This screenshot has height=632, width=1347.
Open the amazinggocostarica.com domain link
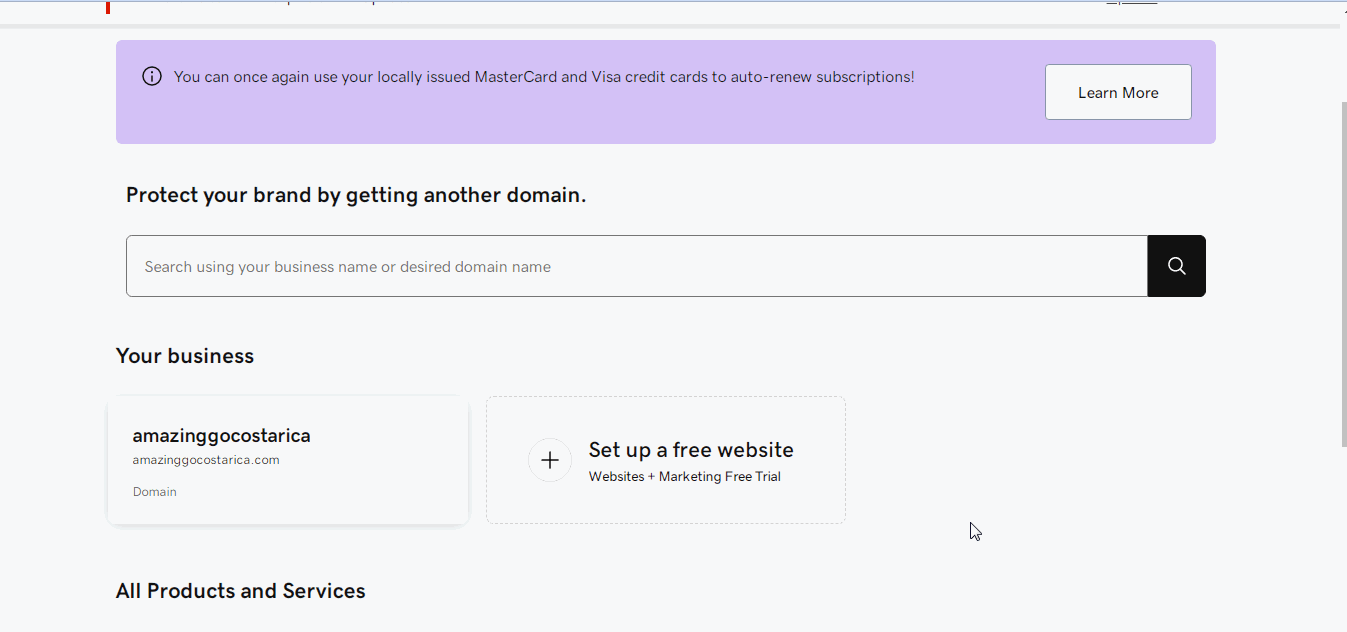(206, 459)
